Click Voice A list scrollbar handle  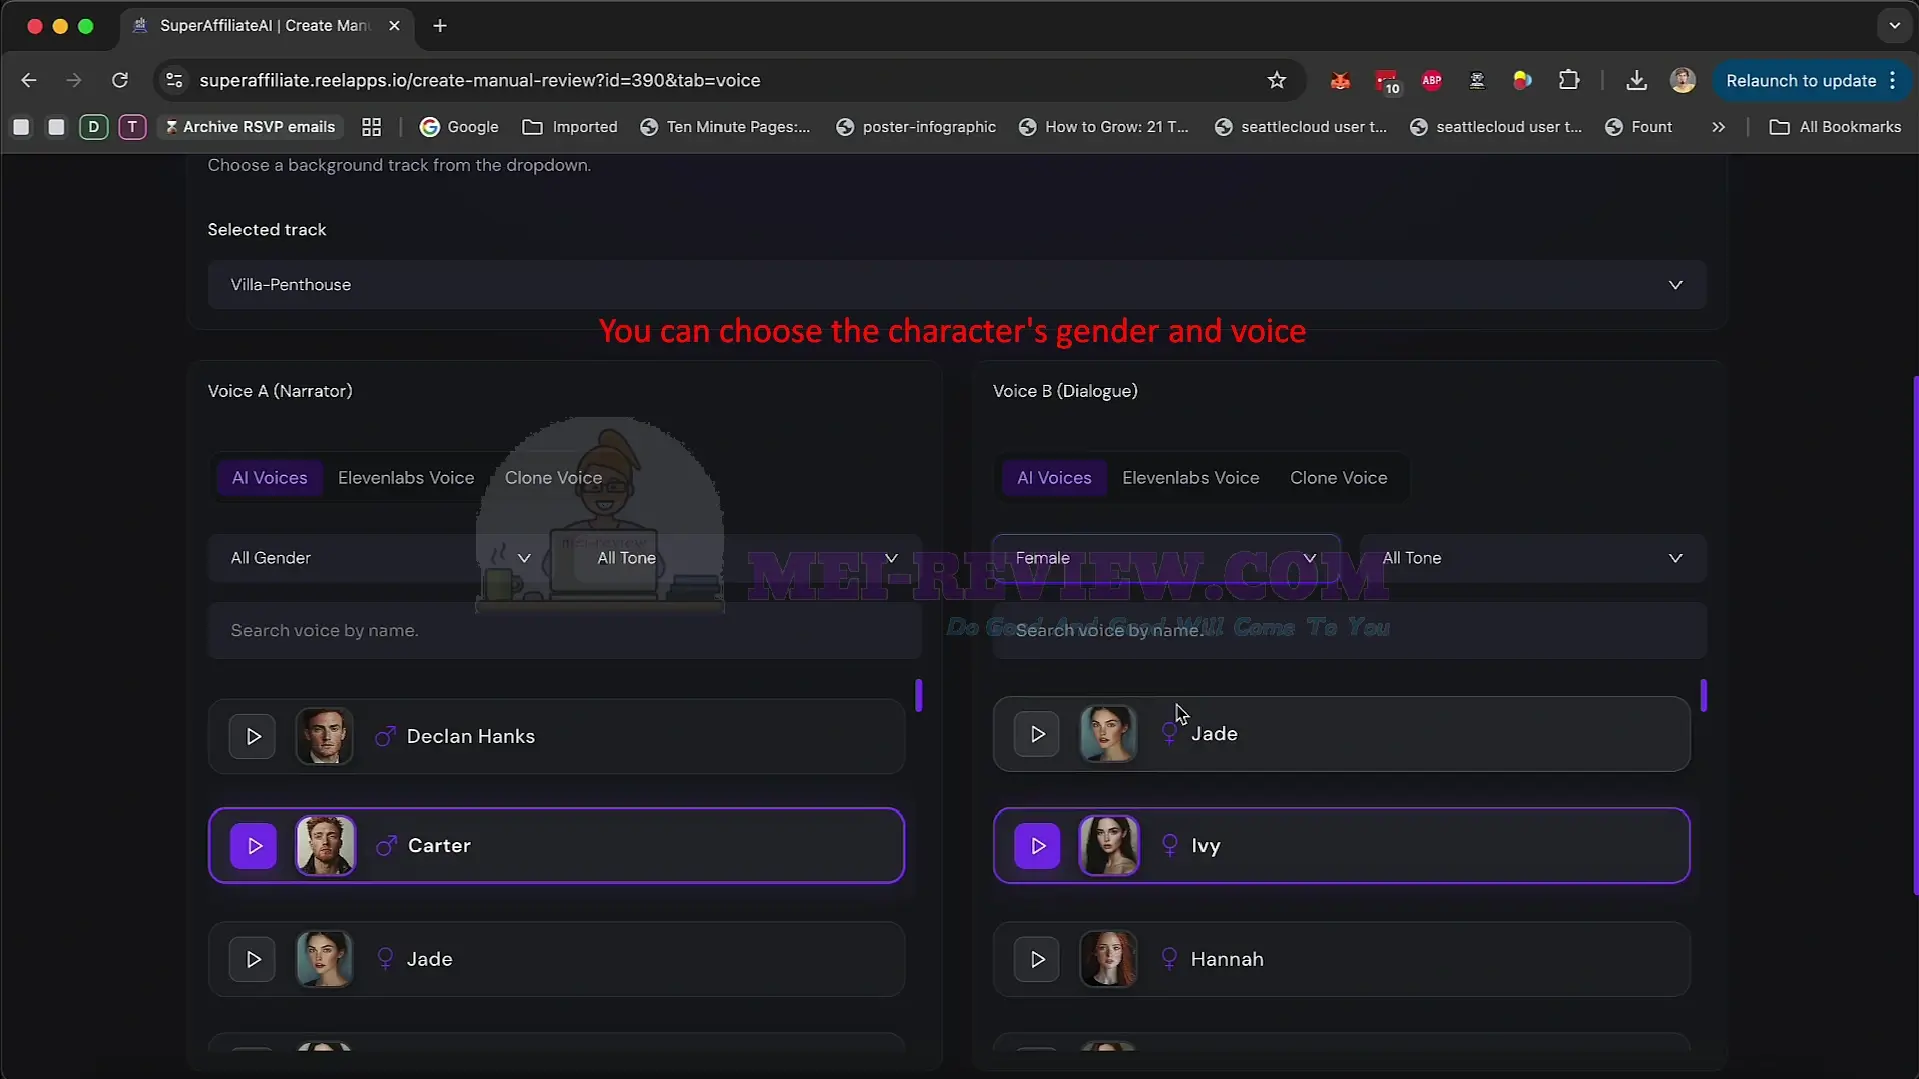[x=919, y=695]
